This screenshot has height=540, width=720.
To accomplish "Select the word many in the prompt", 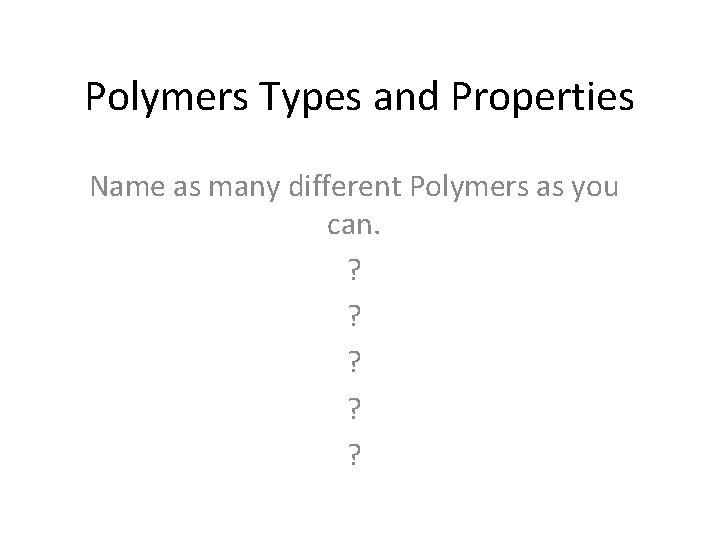I will (x=244, y=188).
